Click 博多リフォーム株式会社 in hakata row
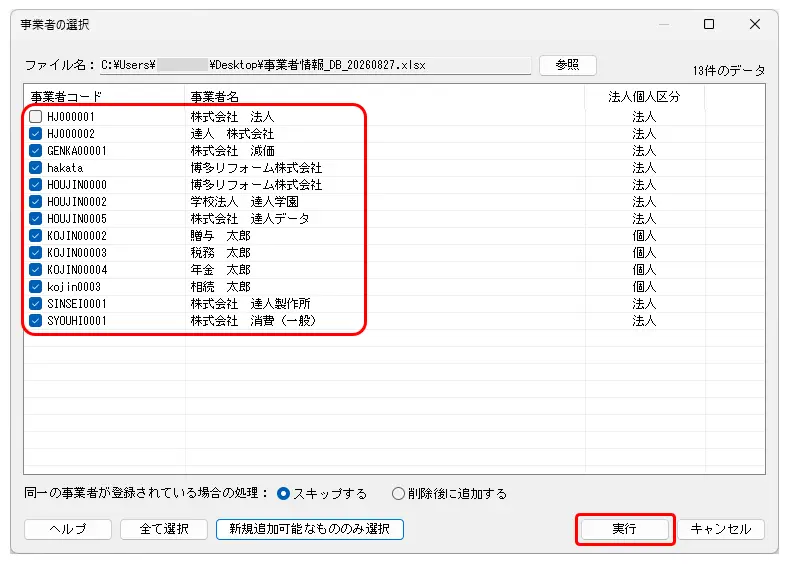Image resolution: width=790 pixels, height=564 pixels. (x=256, y=168)
